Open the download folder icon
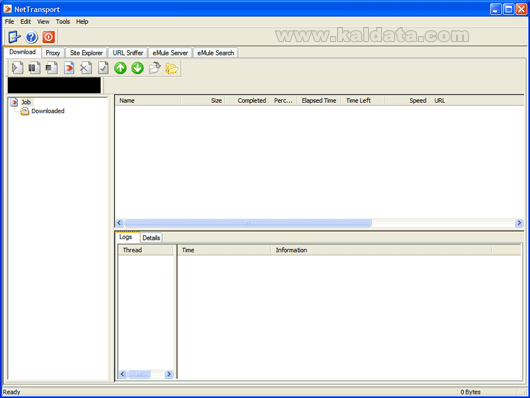 click(x=172, y=68)
